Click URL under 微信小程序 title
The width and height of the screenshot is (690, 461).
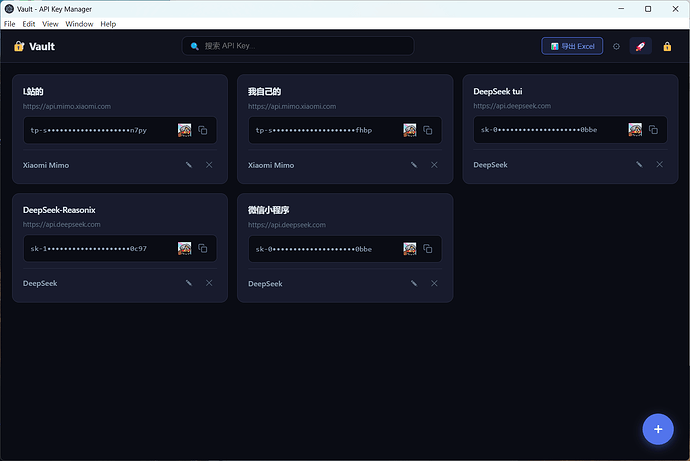pyautogui.click(x=287, y=225)
